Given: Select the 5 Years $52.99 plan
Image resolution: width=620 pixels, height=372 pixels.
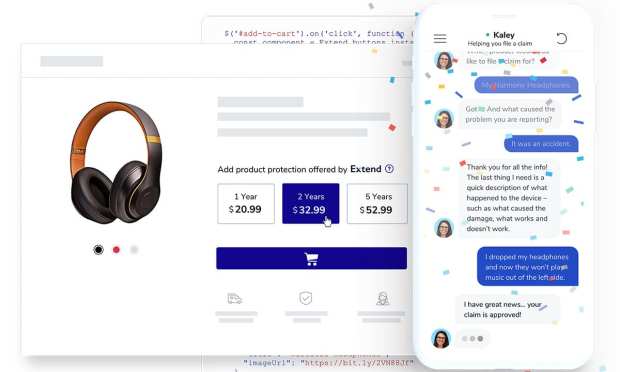Looking at the screenshot, I should coord(377,204).
